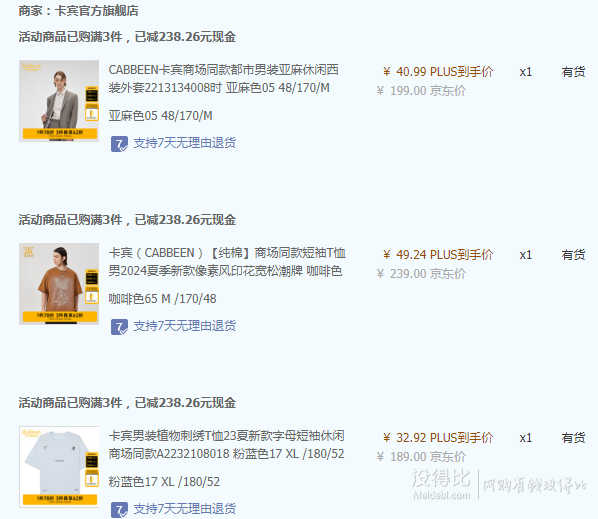Click the first promotion notice 已减238.26元现金
Screen dimensions: 598x519
[x=185, y=37]
